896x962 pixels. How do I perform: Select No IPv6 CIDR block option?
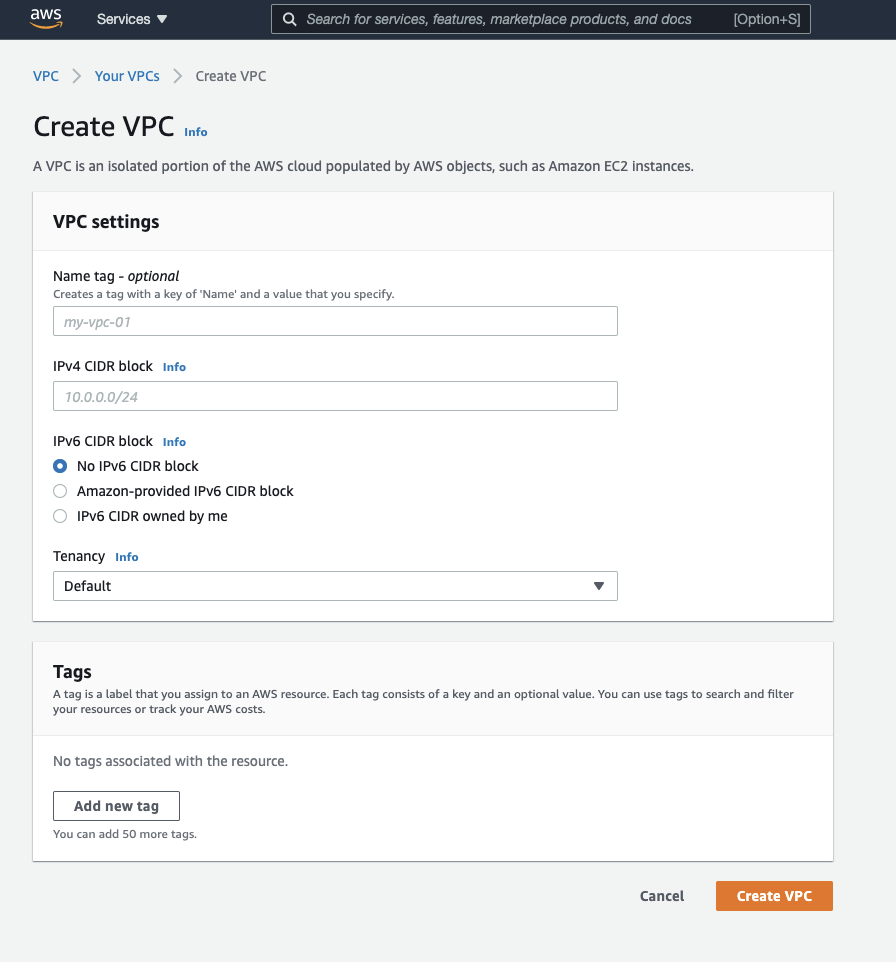60,466
